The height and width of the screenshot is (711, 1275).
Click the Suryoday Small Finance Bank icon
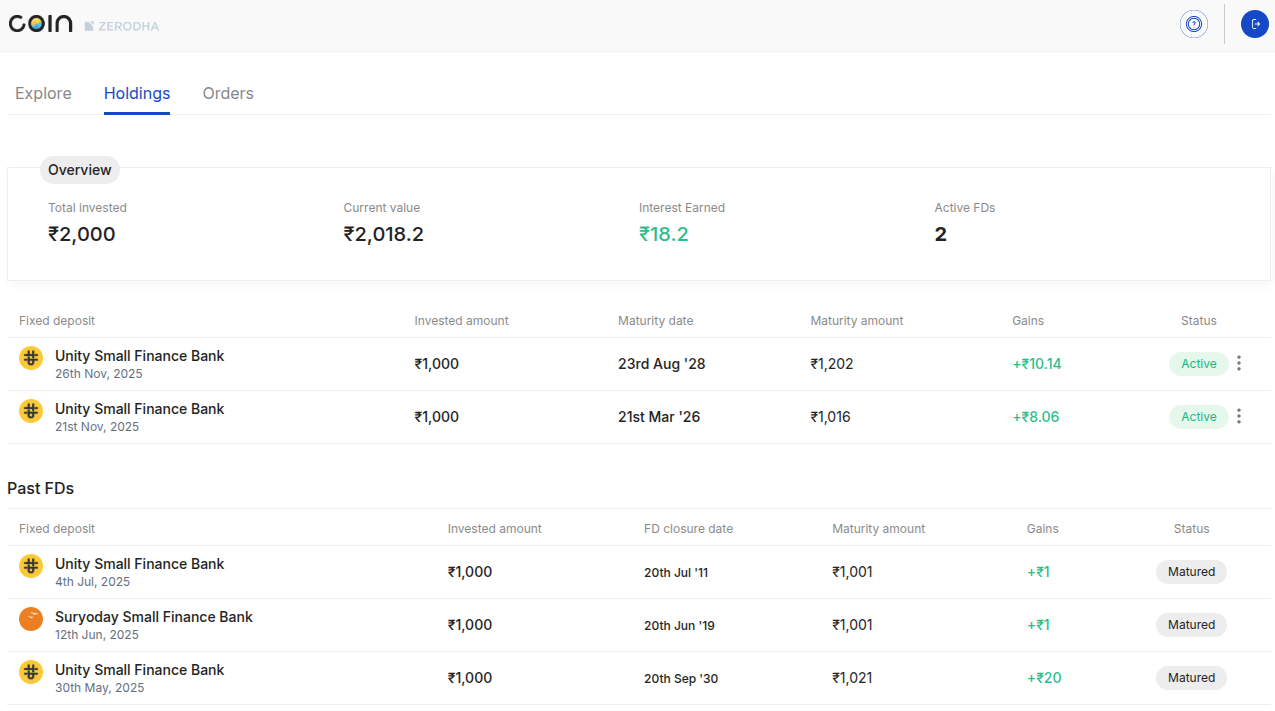coord(31,618)
